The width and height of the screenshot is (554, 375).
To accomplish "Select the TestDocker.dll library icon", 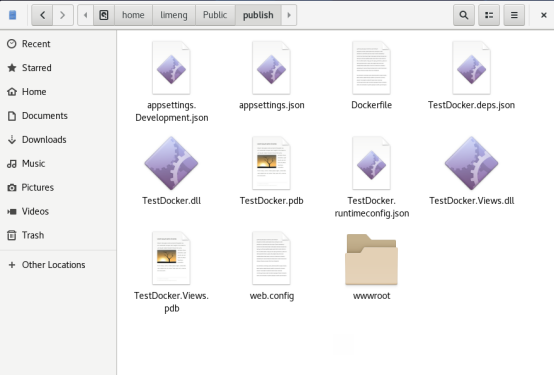I will click(x=171, y=163).
